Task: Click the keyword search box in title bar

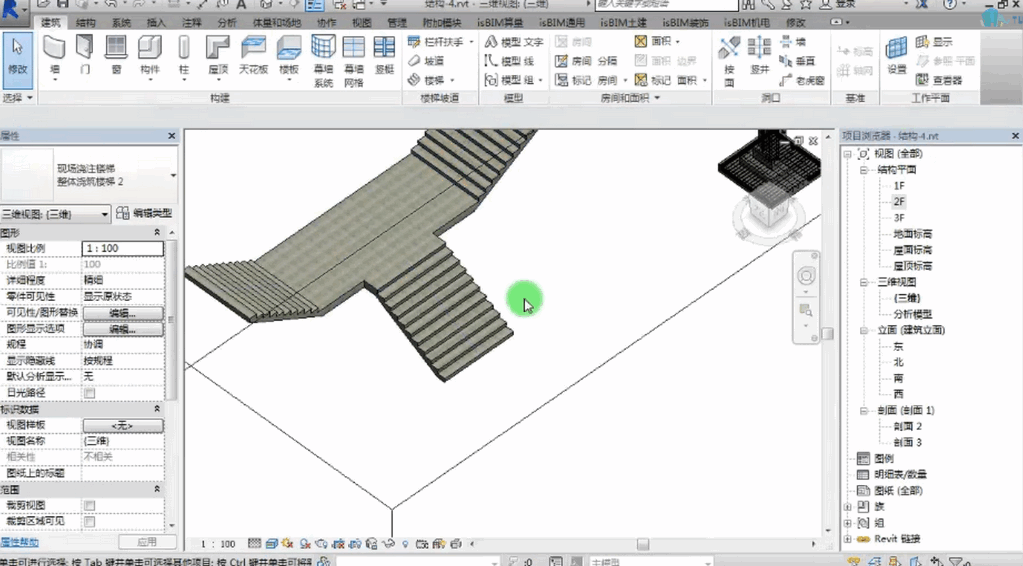Action: (x=666, y=5)
